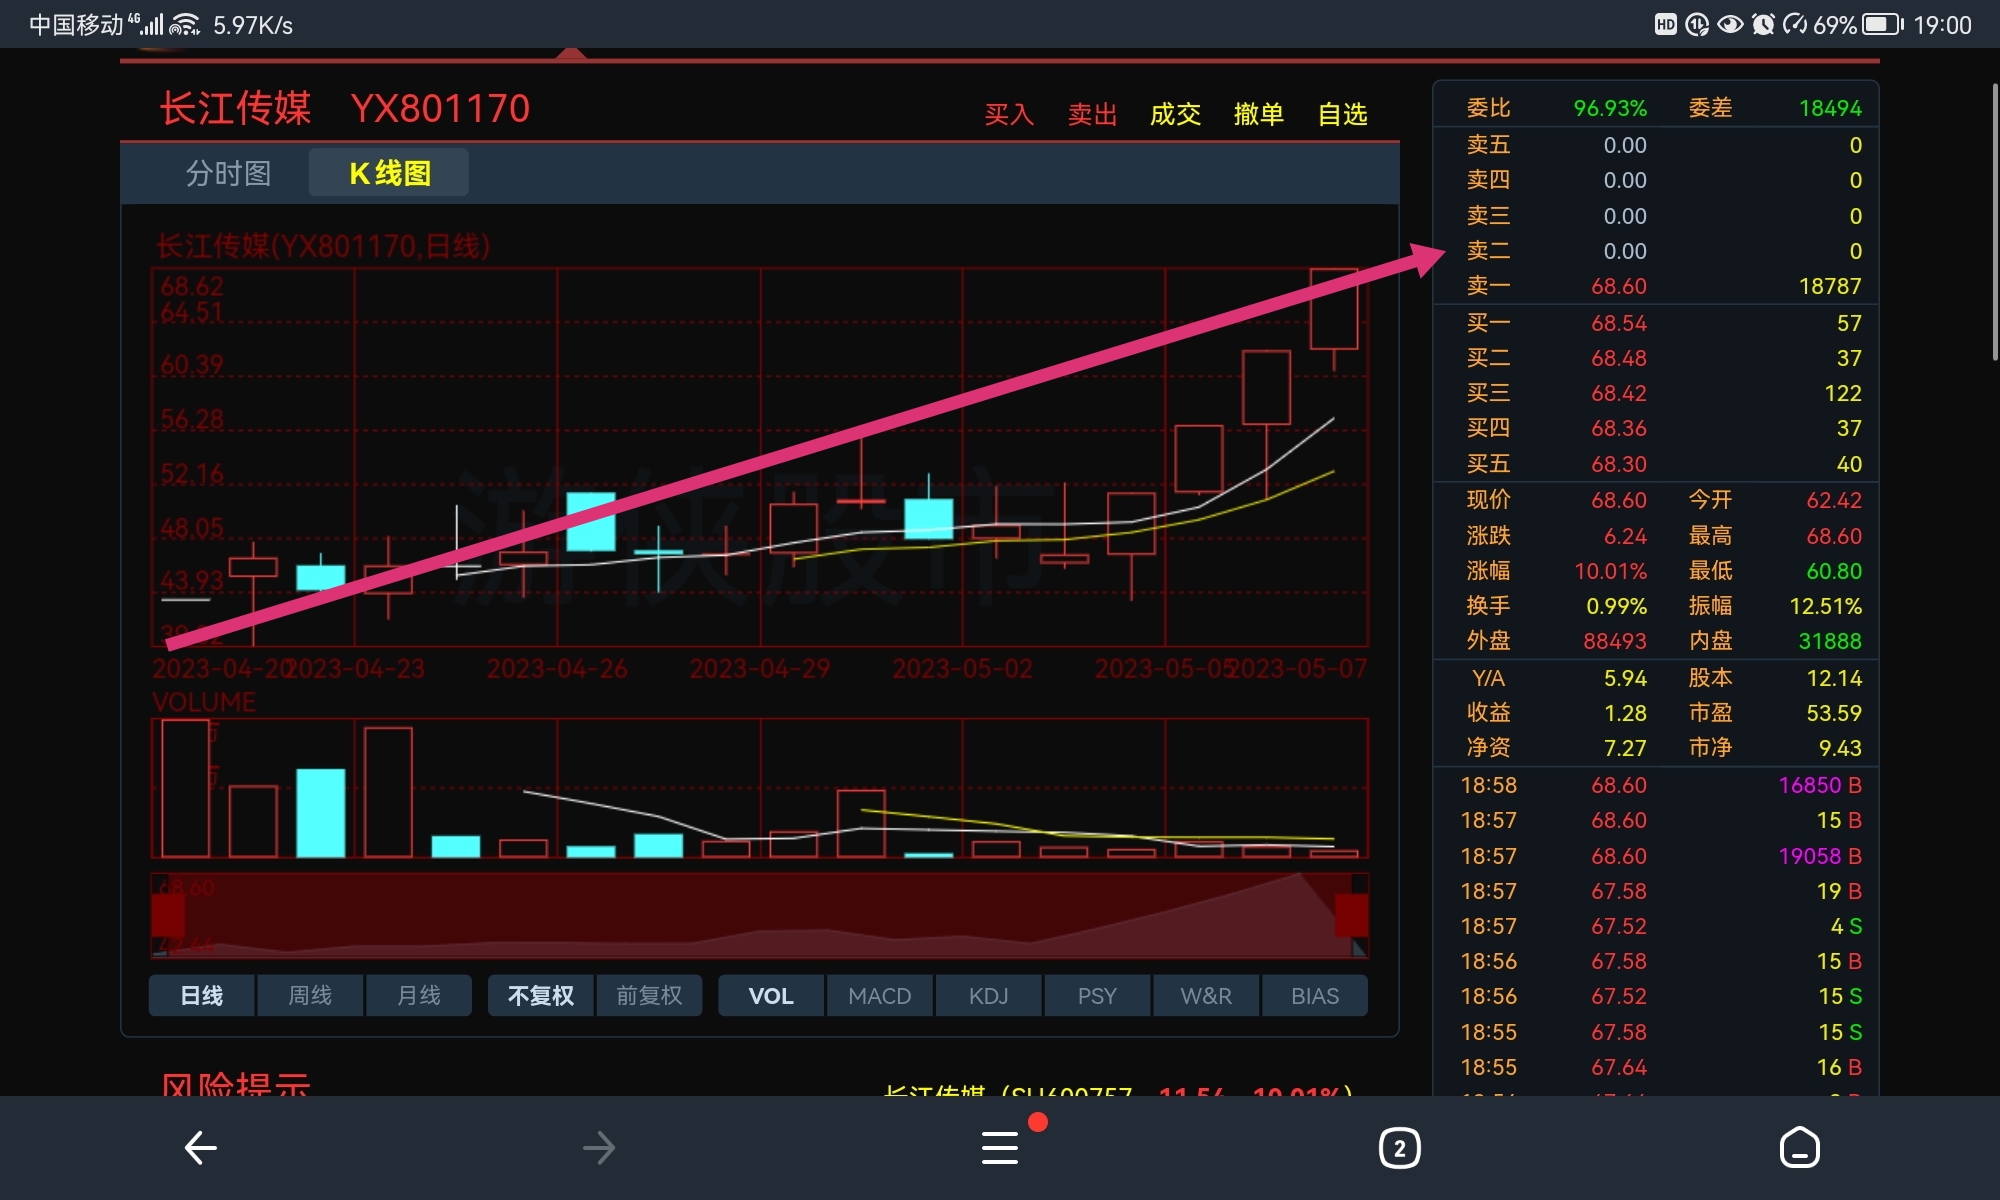Viewport: 2000px width, 1200px height.
Task: Show the KDJ indicator
Action: click(989, 996)
